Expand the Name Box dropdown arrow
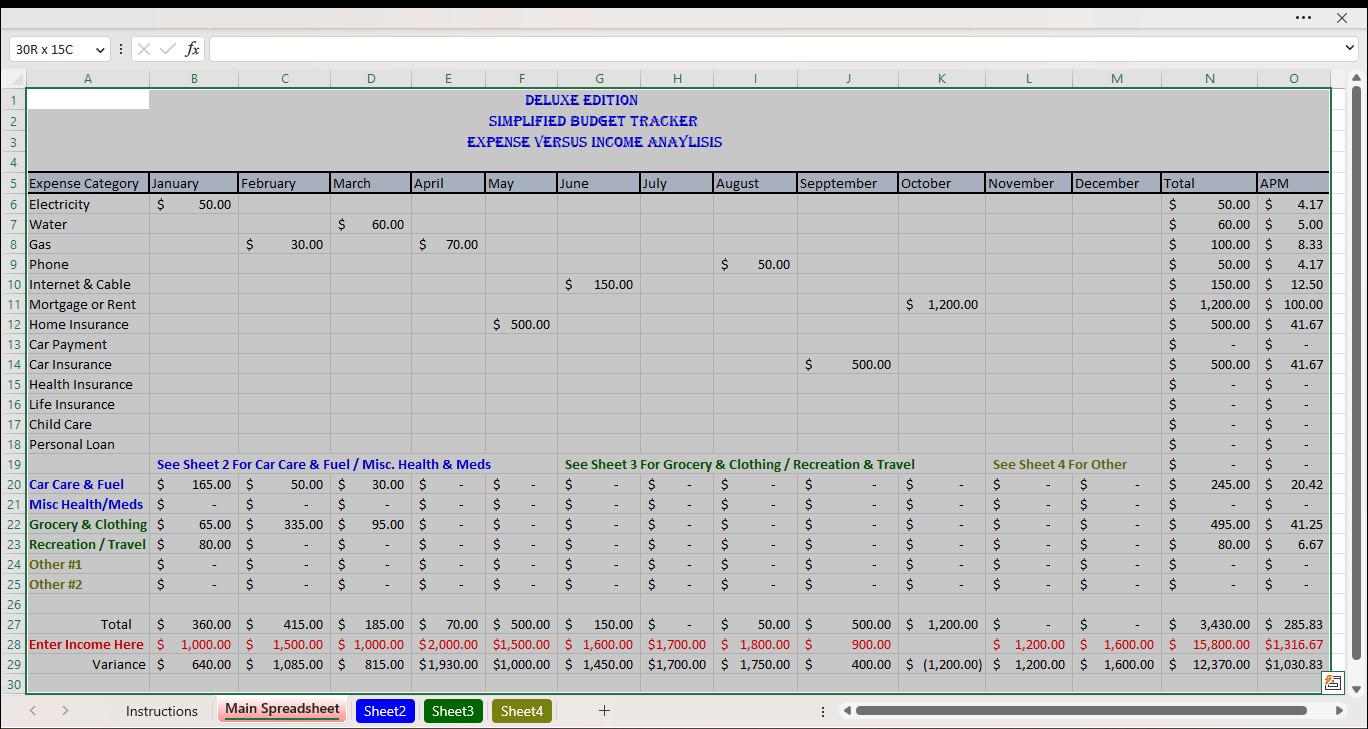 [100, 49]
